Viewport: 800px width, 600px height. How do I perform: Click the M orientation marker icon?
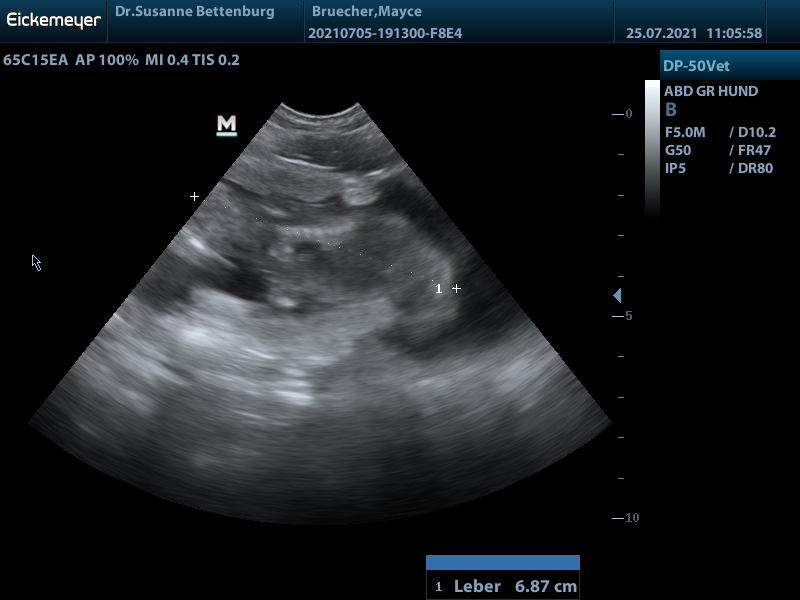click(227, 125)
